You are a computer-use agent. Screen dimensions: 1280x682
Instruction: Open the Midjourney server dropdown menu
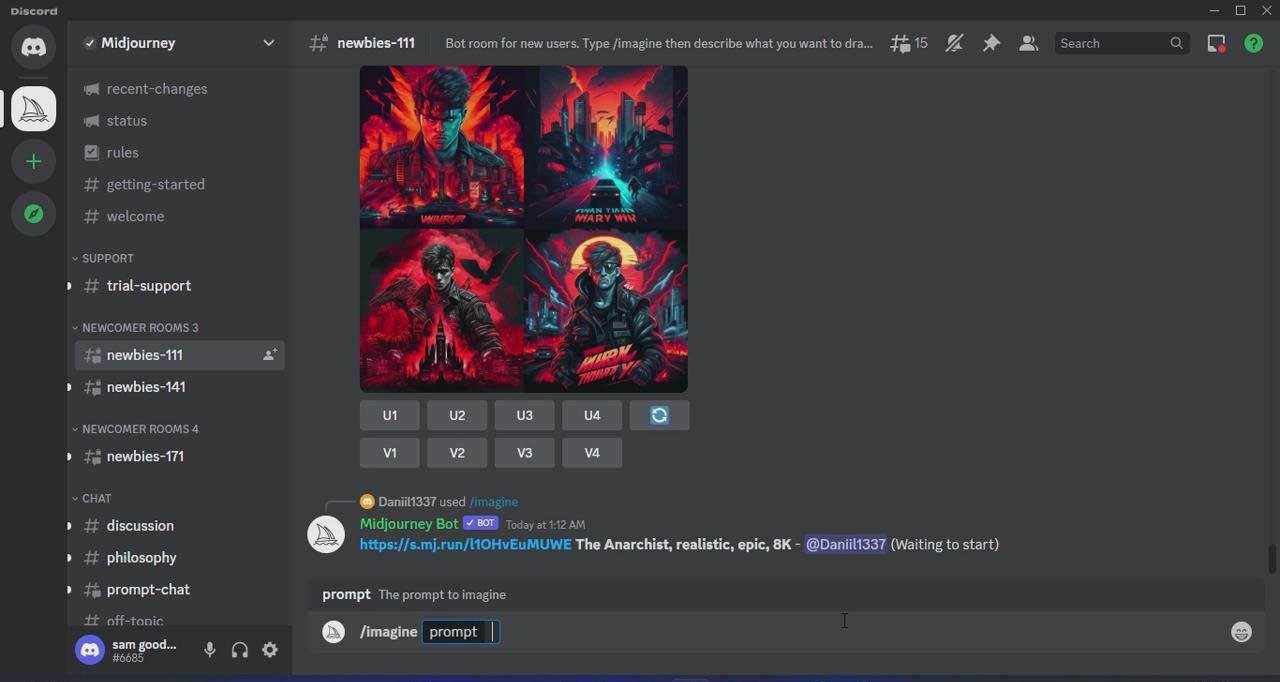tap(268, 43)
